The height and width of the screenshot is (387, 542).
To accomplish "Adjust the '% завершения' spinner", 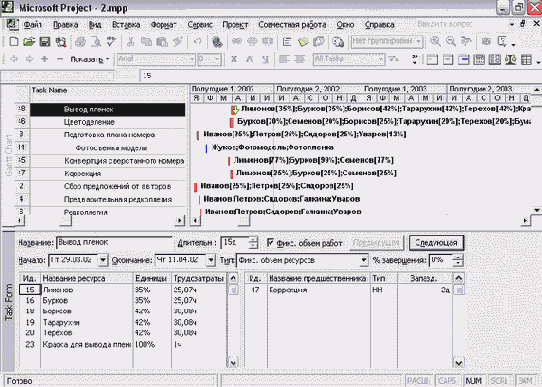I will (458, 260).
